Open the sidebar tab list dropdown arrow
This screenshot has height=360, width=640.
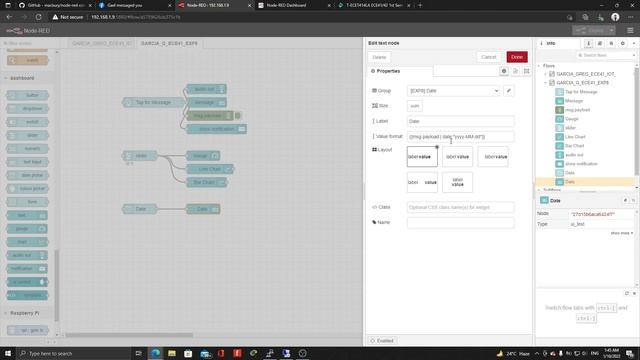point(634,43)
